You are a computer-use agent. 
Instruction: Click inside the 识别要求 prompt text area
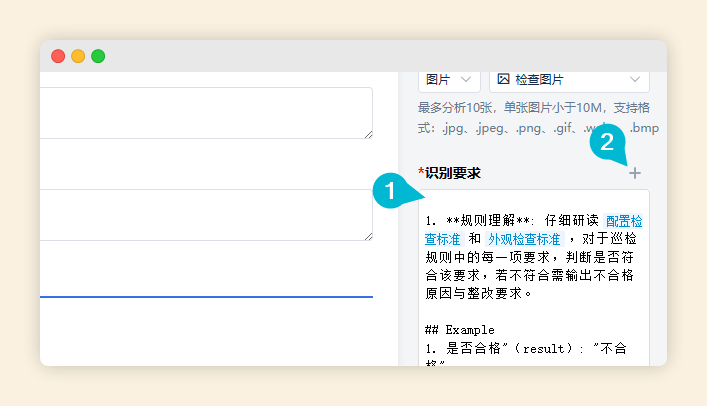click(534, 277)
